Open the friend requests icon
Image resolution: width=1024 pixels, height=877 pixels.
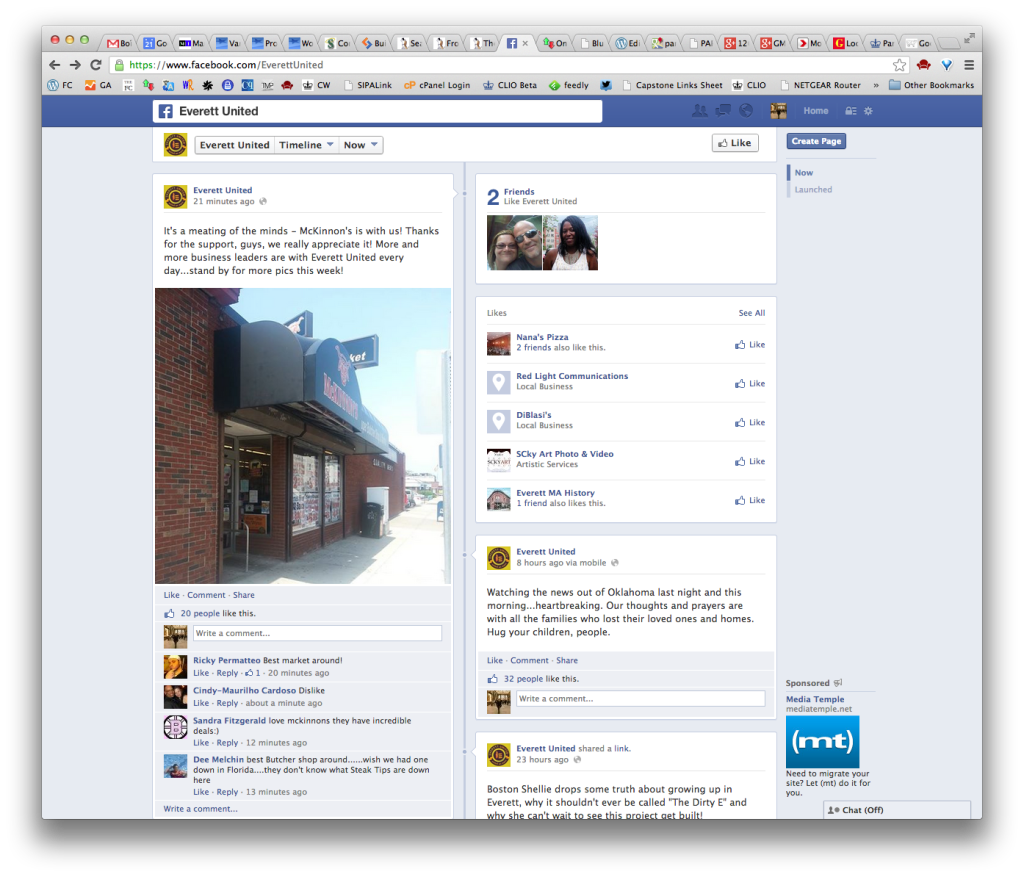[699, 110]
